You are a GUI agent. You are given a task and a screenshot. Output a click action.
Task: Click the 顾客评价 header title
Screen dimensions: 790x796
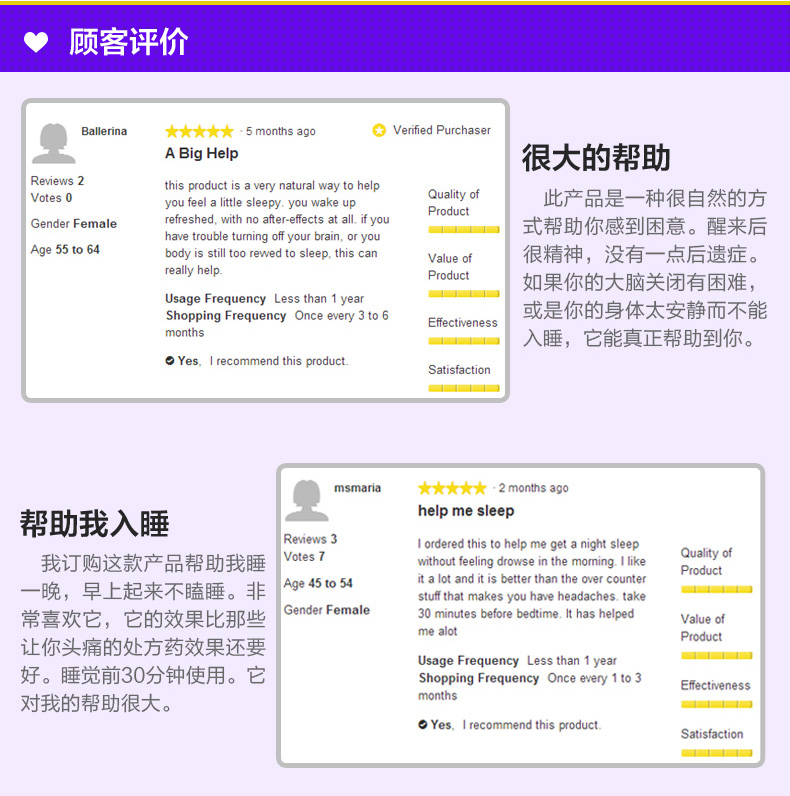pos(128,43)
